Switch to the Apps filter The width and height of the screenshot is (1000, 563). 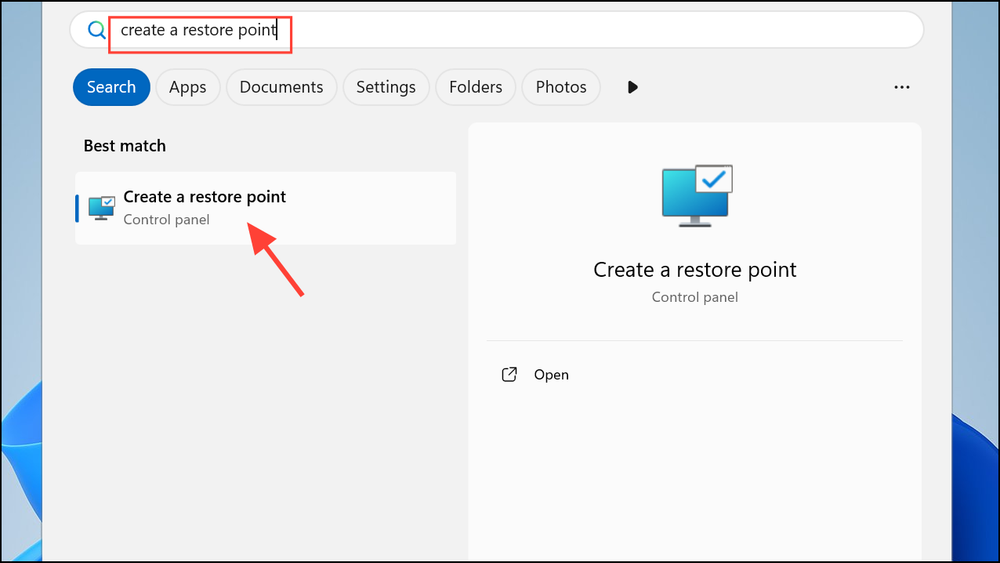coord(187,87)
